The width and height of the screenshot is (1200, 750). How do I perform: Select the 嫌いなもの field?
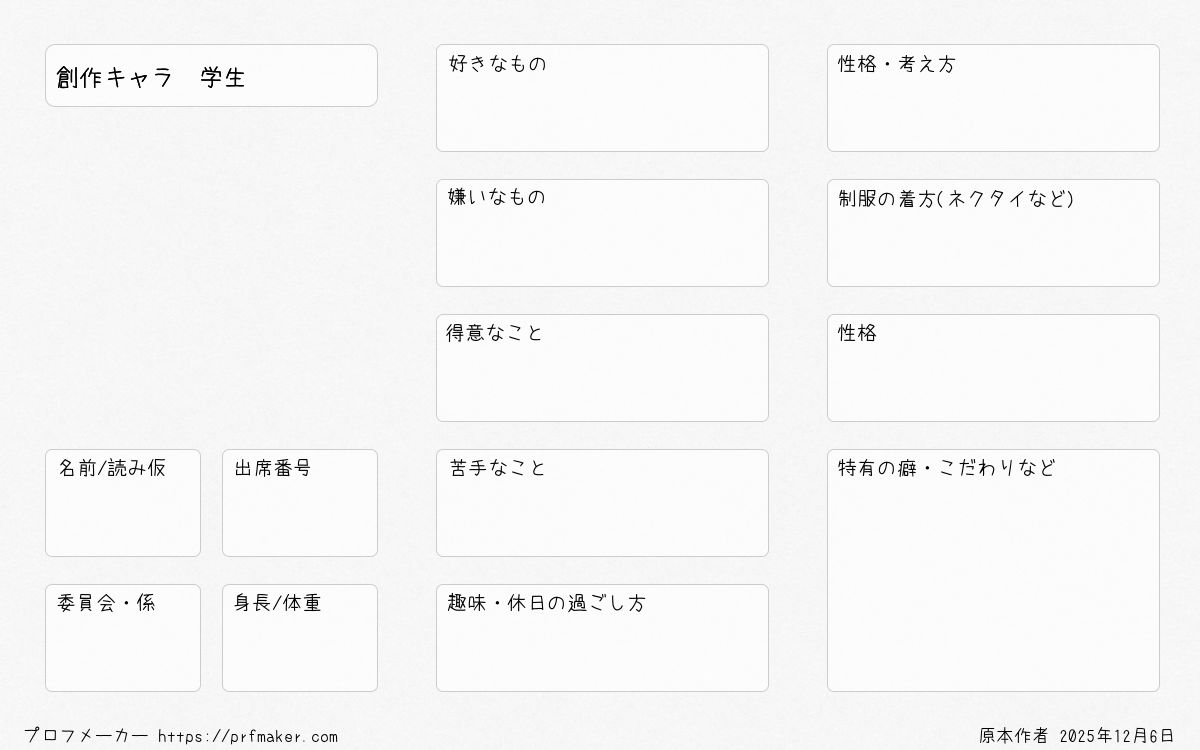602,233
